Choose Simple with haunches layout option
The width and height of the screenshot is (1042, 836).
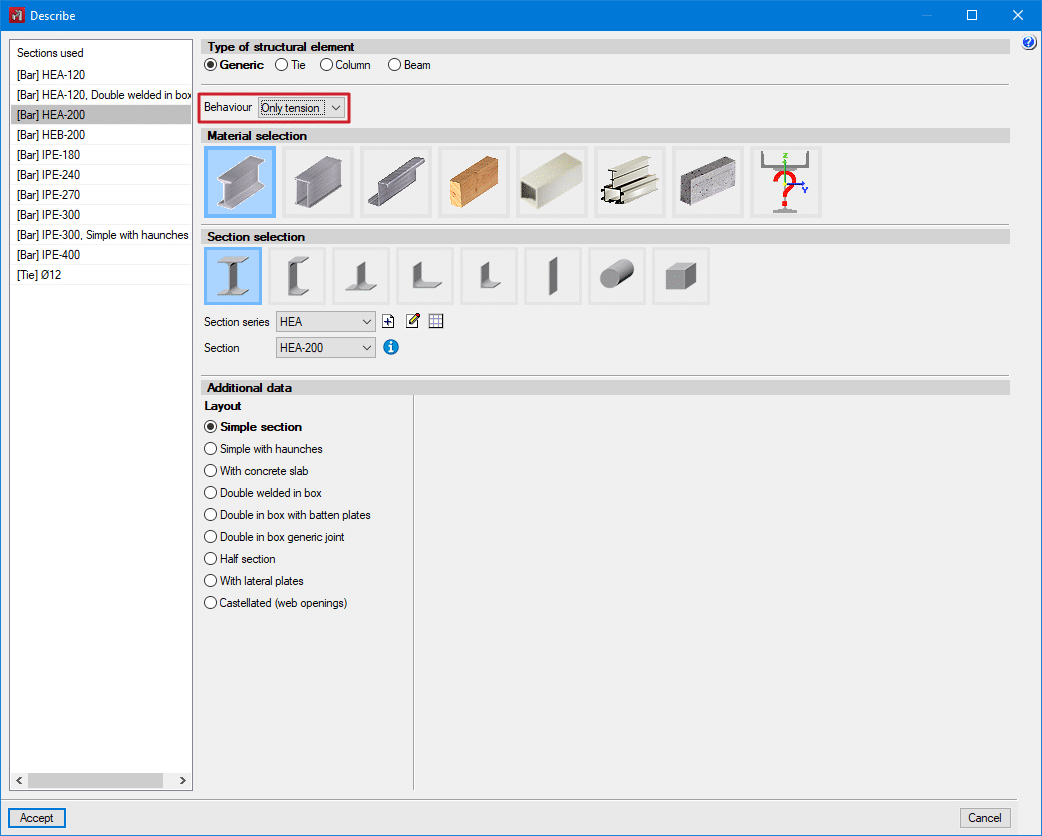pos(211,449)
